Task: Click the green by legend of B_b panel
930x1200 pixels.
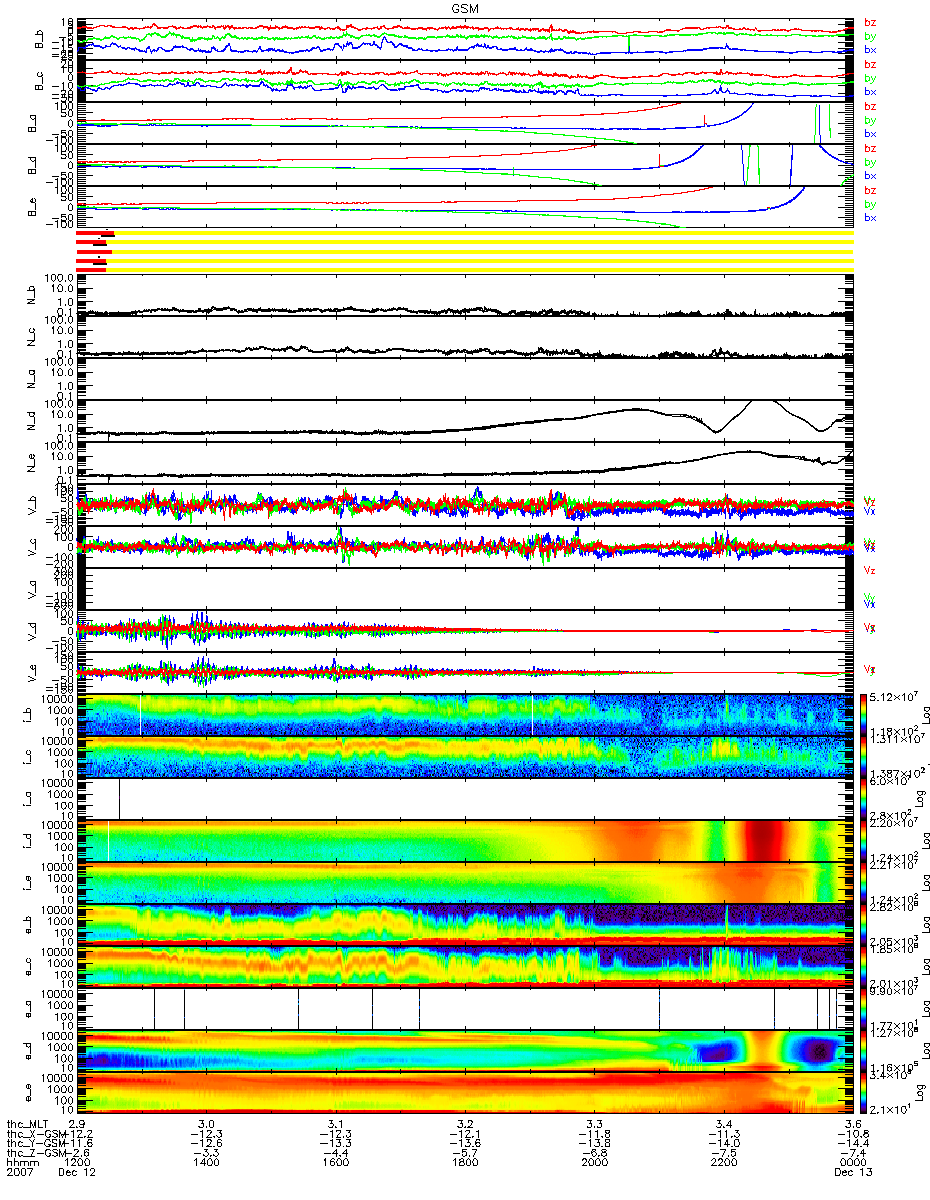Action: pos(870,36)
